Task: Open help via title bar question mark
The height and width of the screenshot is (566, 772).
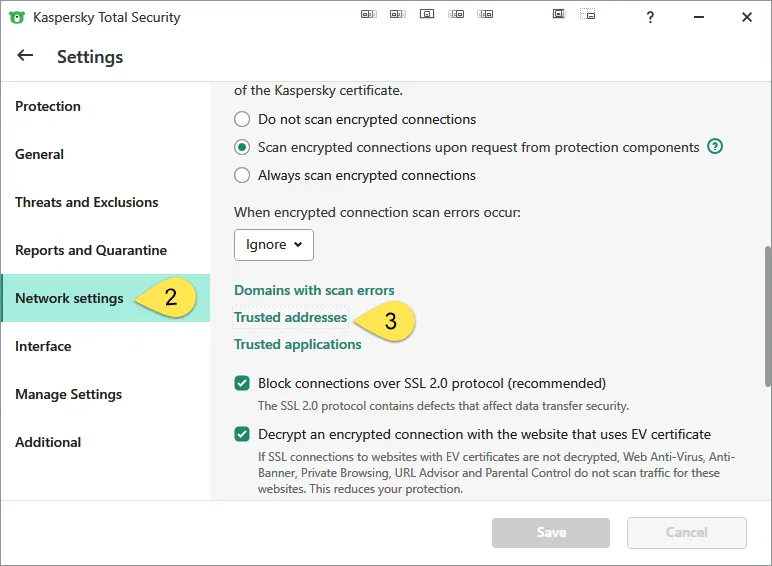Action: (x=650, y=17)
